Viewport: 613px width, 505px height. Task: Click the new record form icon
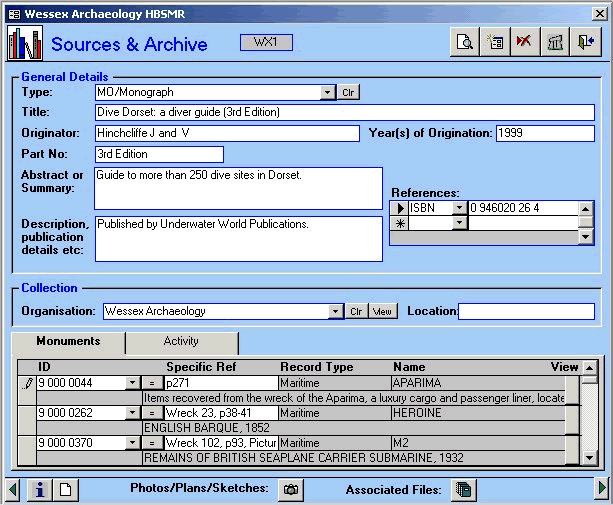click(494, 43)
